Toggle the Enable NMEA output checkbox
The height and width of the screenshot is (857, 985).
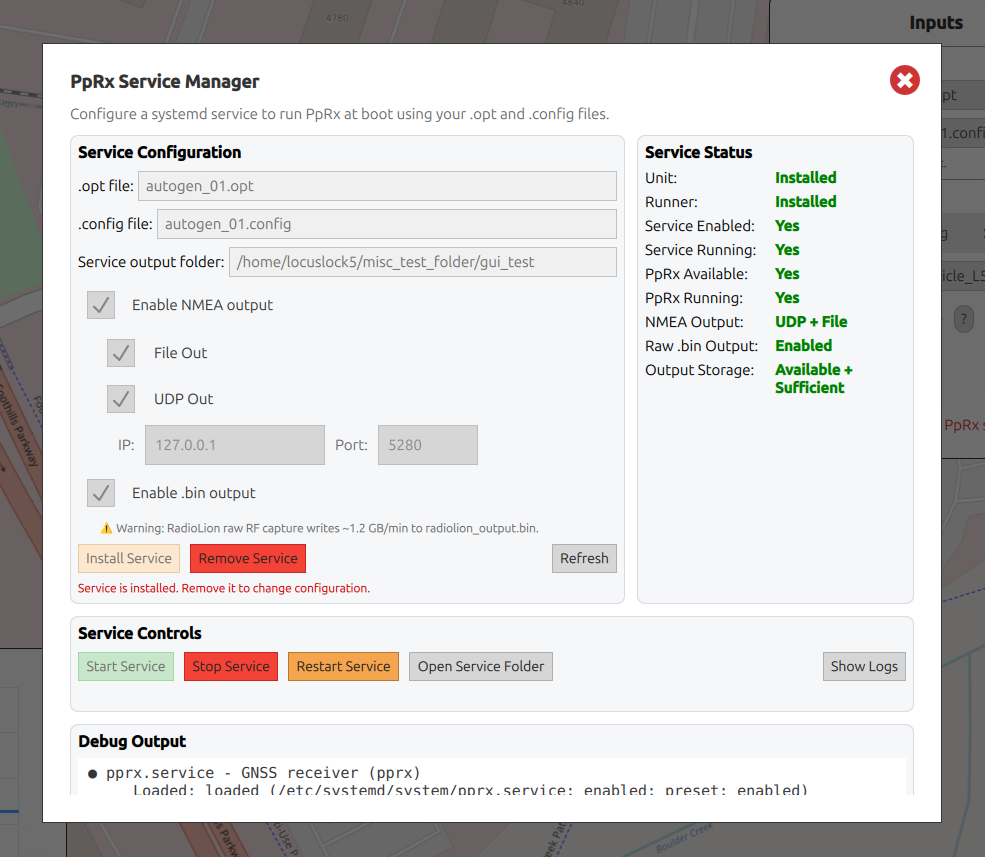(x=101, y=305)
